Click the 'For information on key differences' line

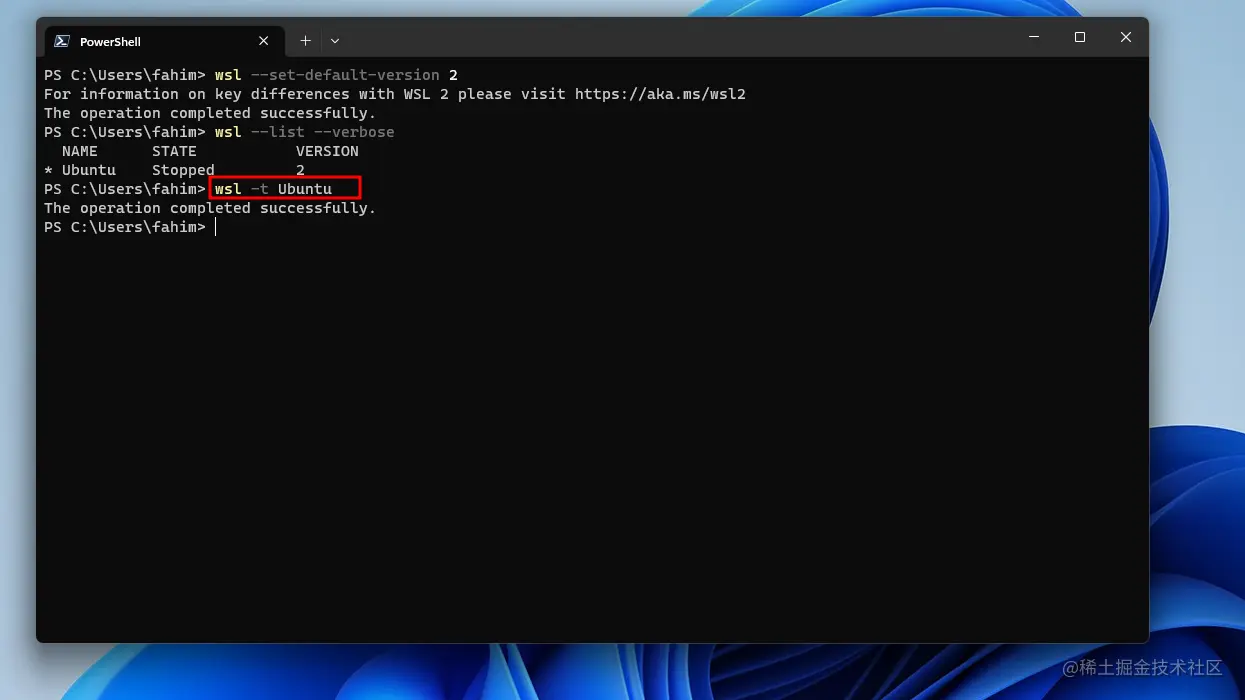coord(395,94)
